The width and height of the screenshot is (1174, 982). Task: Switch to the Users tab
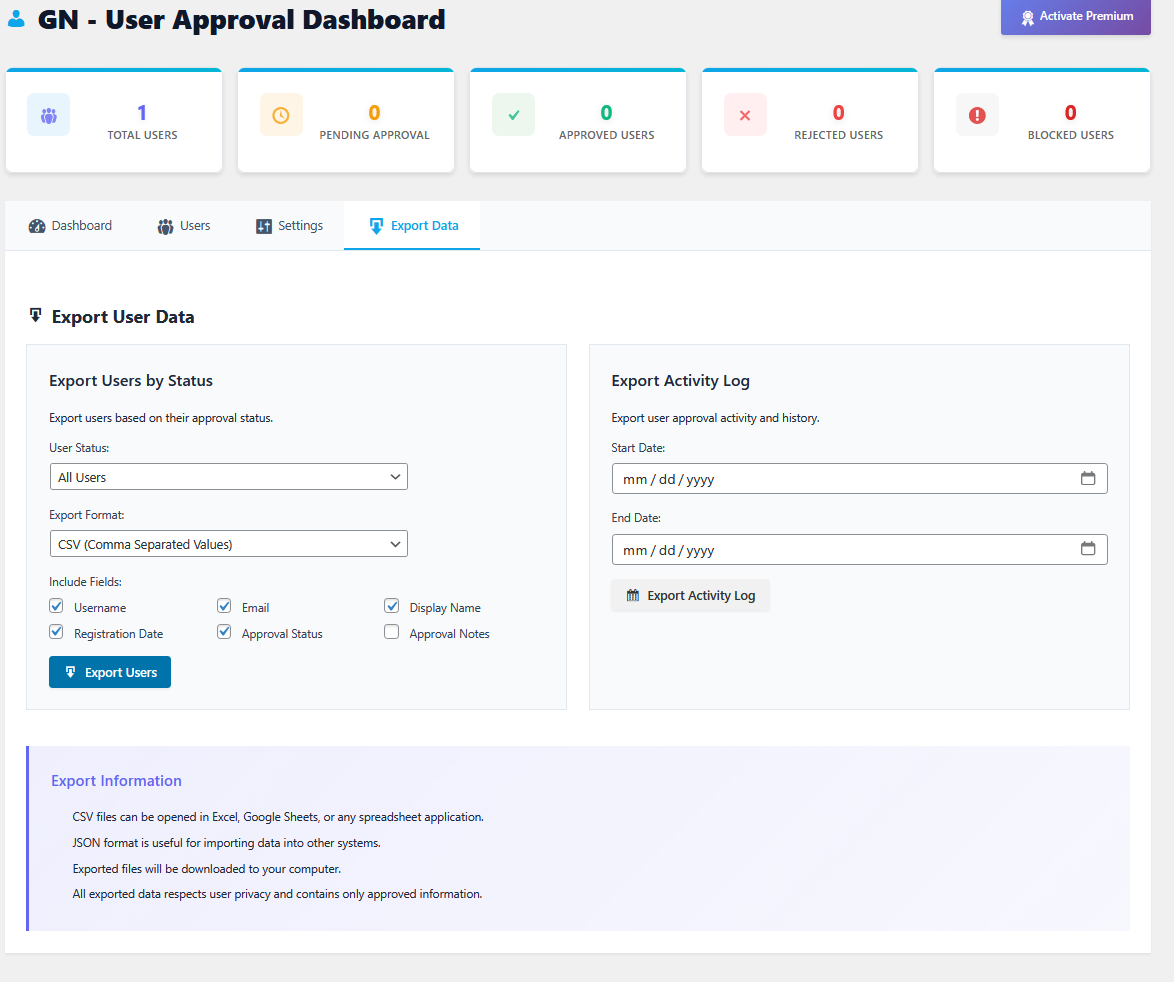point(183,225)
